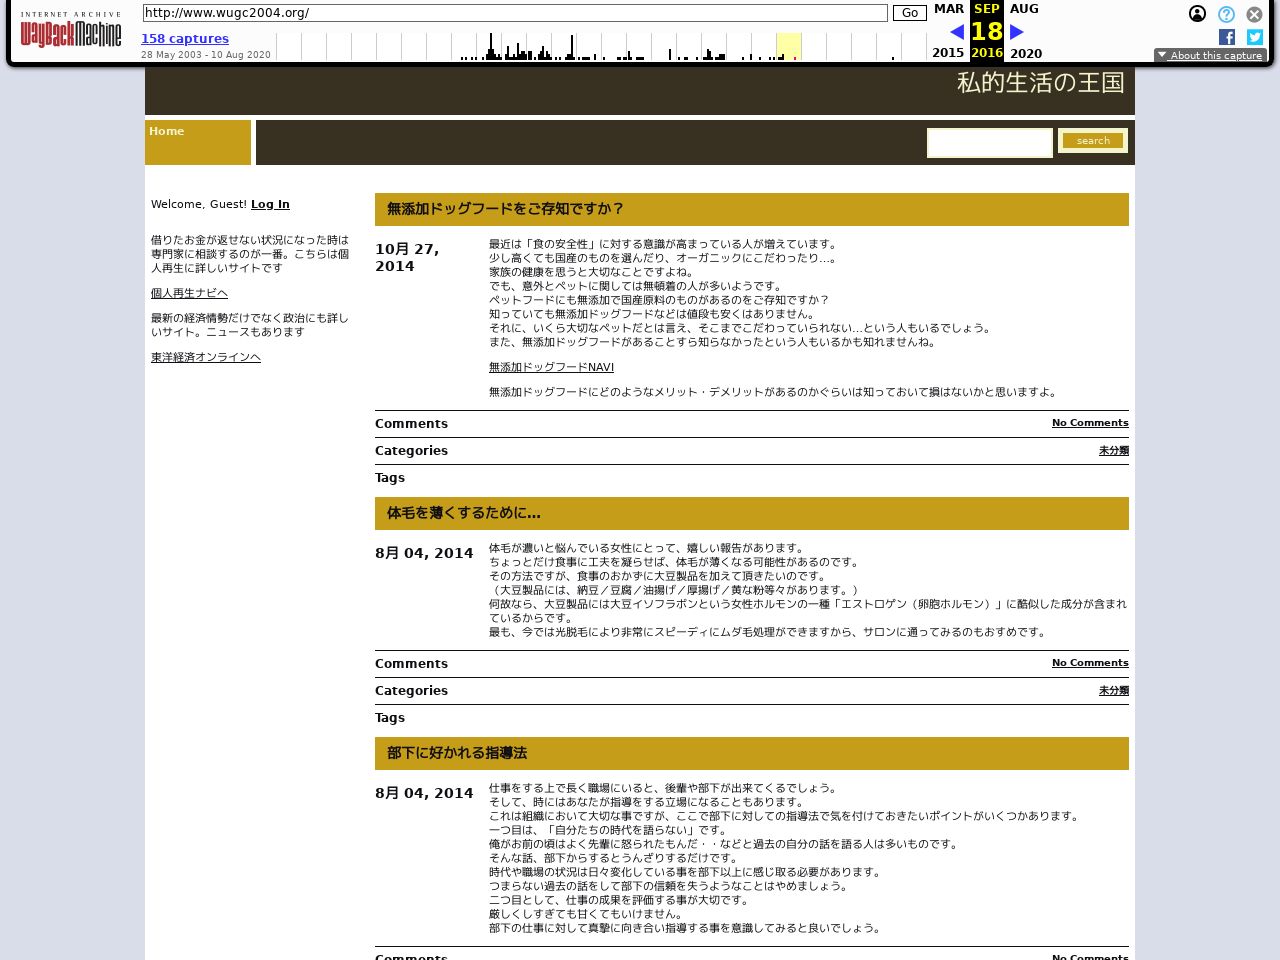Expand About this capture
The image size is (1280, 960).
click(x=1209, y=56)
